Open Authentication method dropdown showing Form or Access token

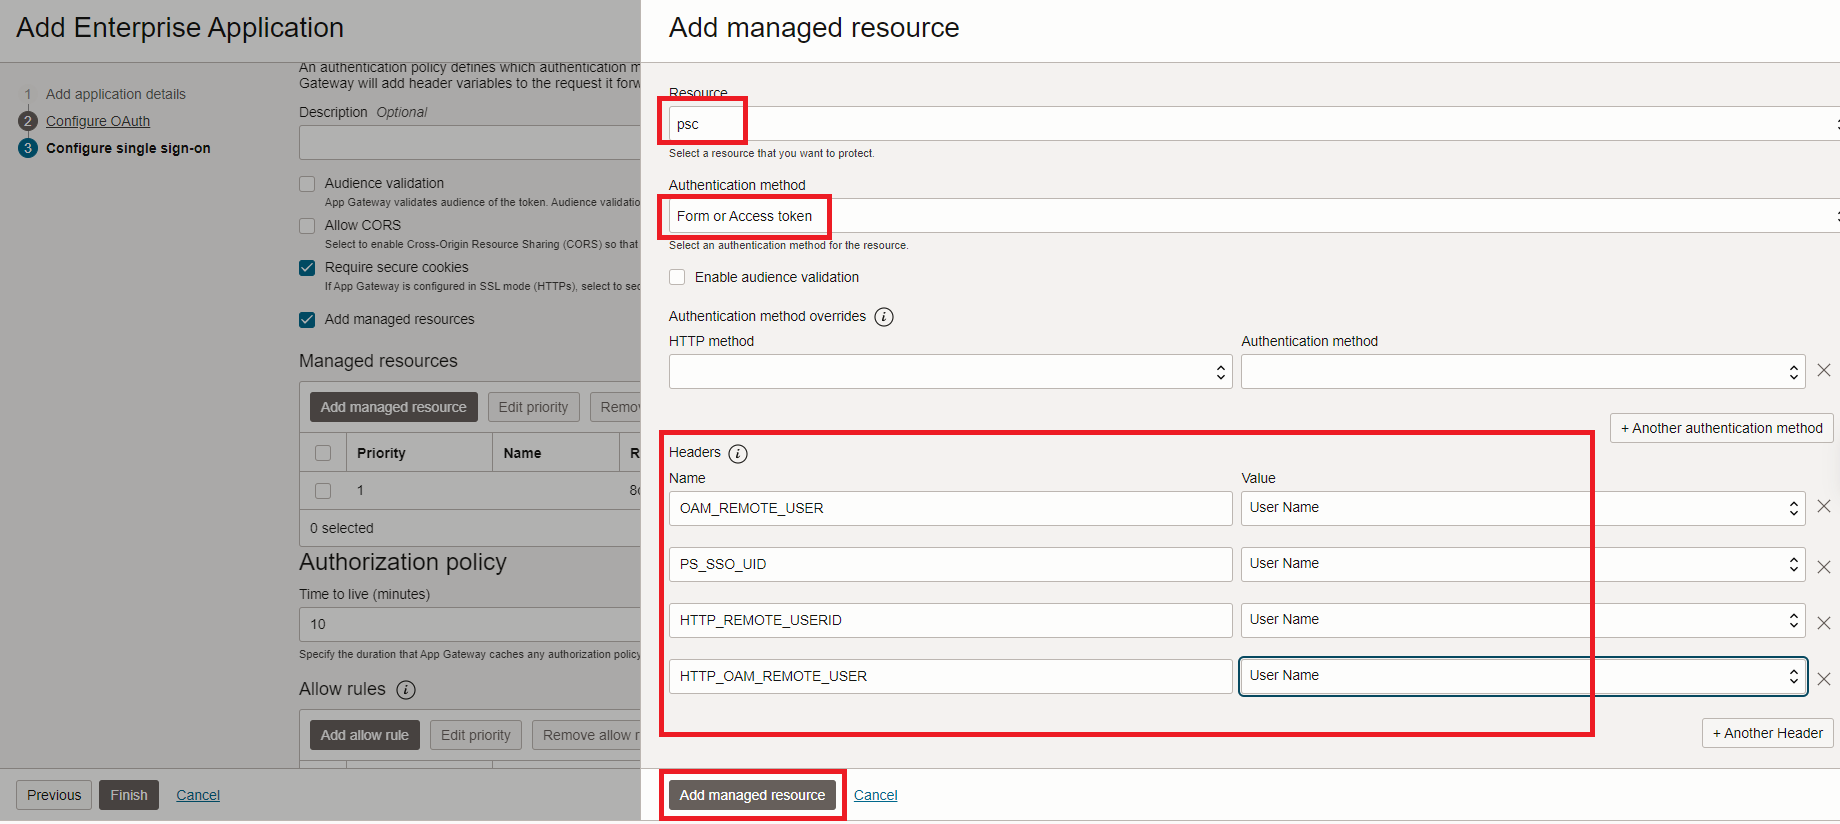[x=1254, y=216]
